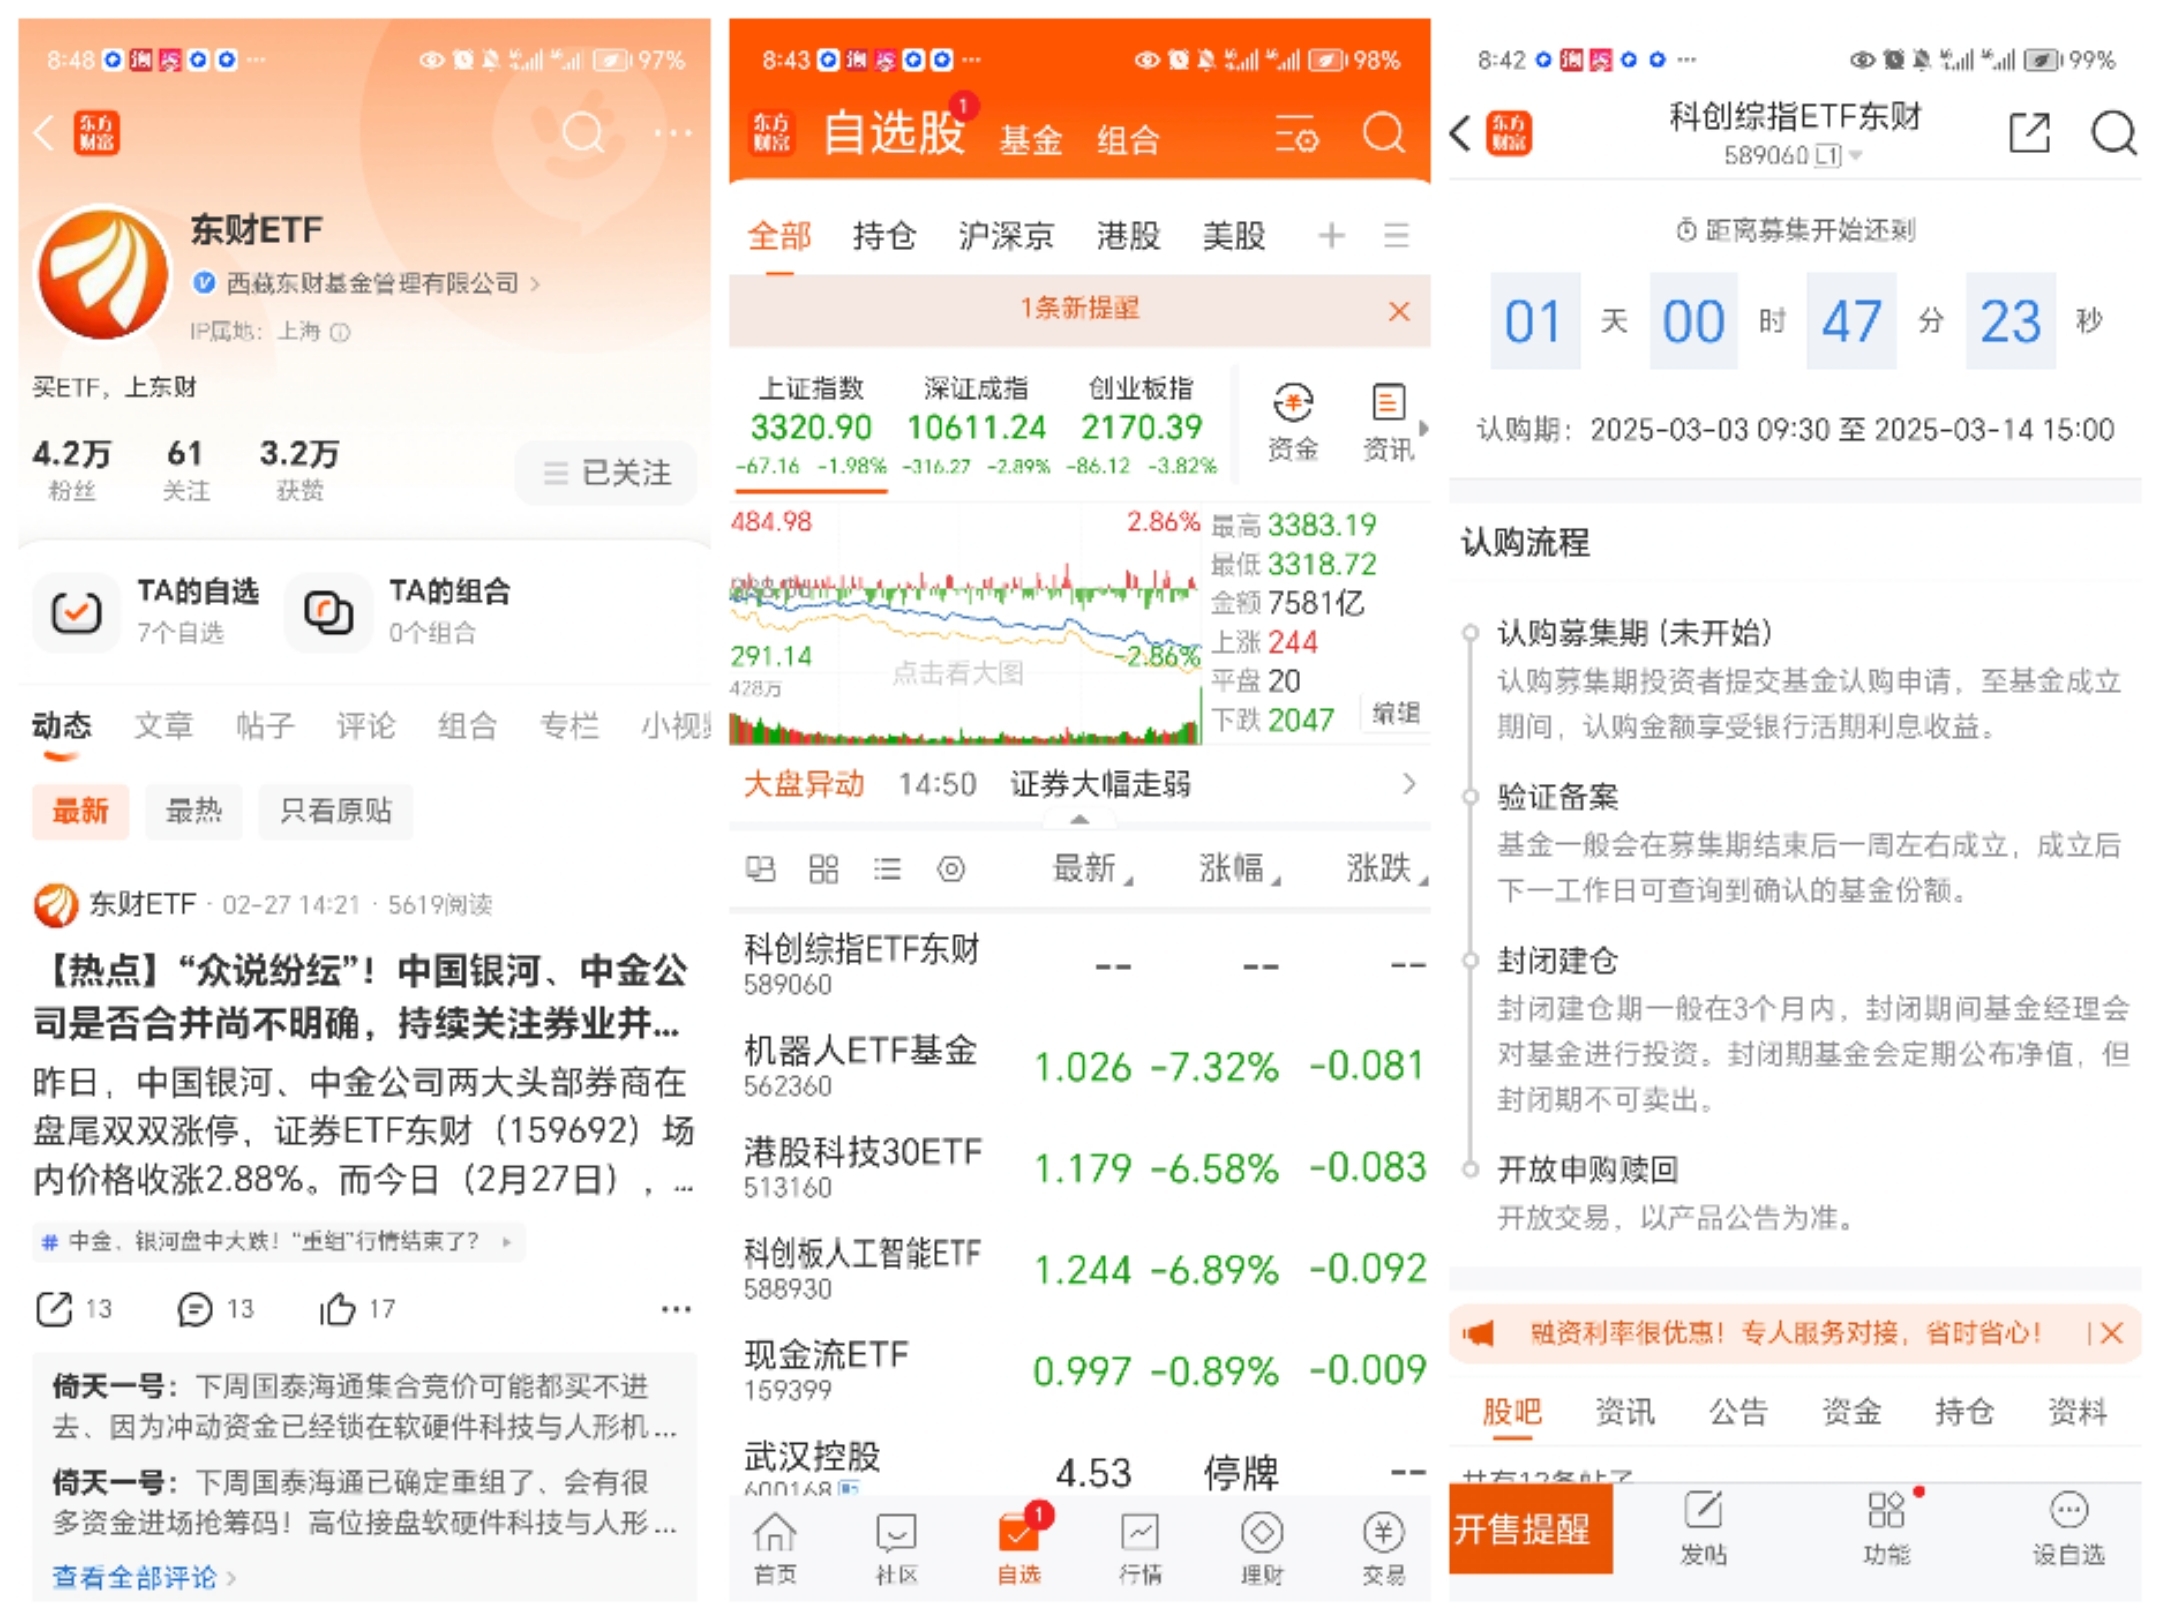
Task: Open TA的组合 portfolio icon
Action: [328, 611]
